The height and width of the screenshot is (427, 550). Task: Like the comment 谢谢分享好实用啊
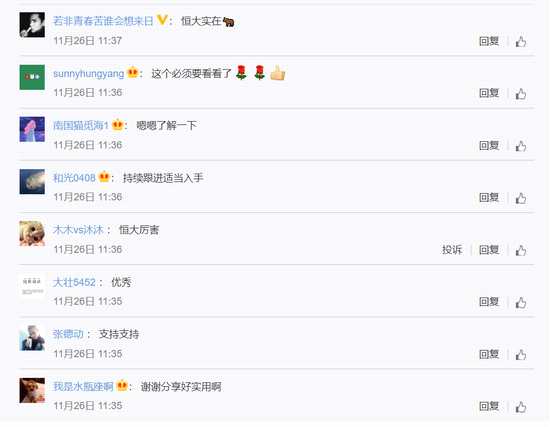521,407
